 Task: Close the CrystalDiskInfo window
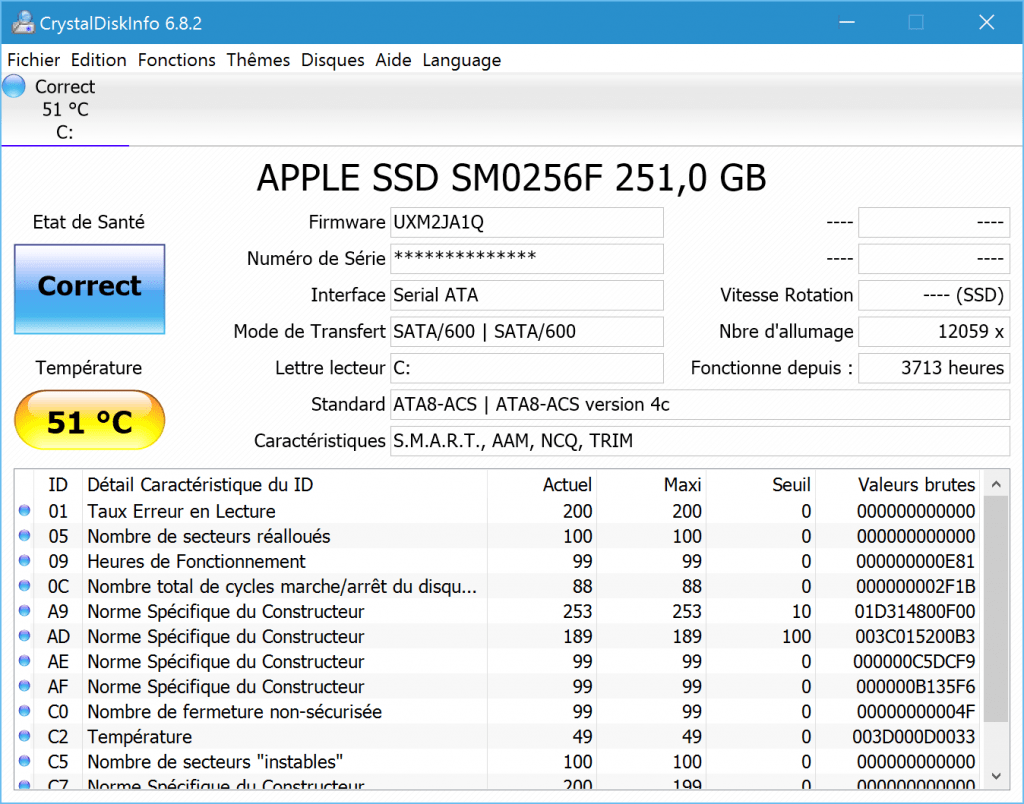point(986,22)
